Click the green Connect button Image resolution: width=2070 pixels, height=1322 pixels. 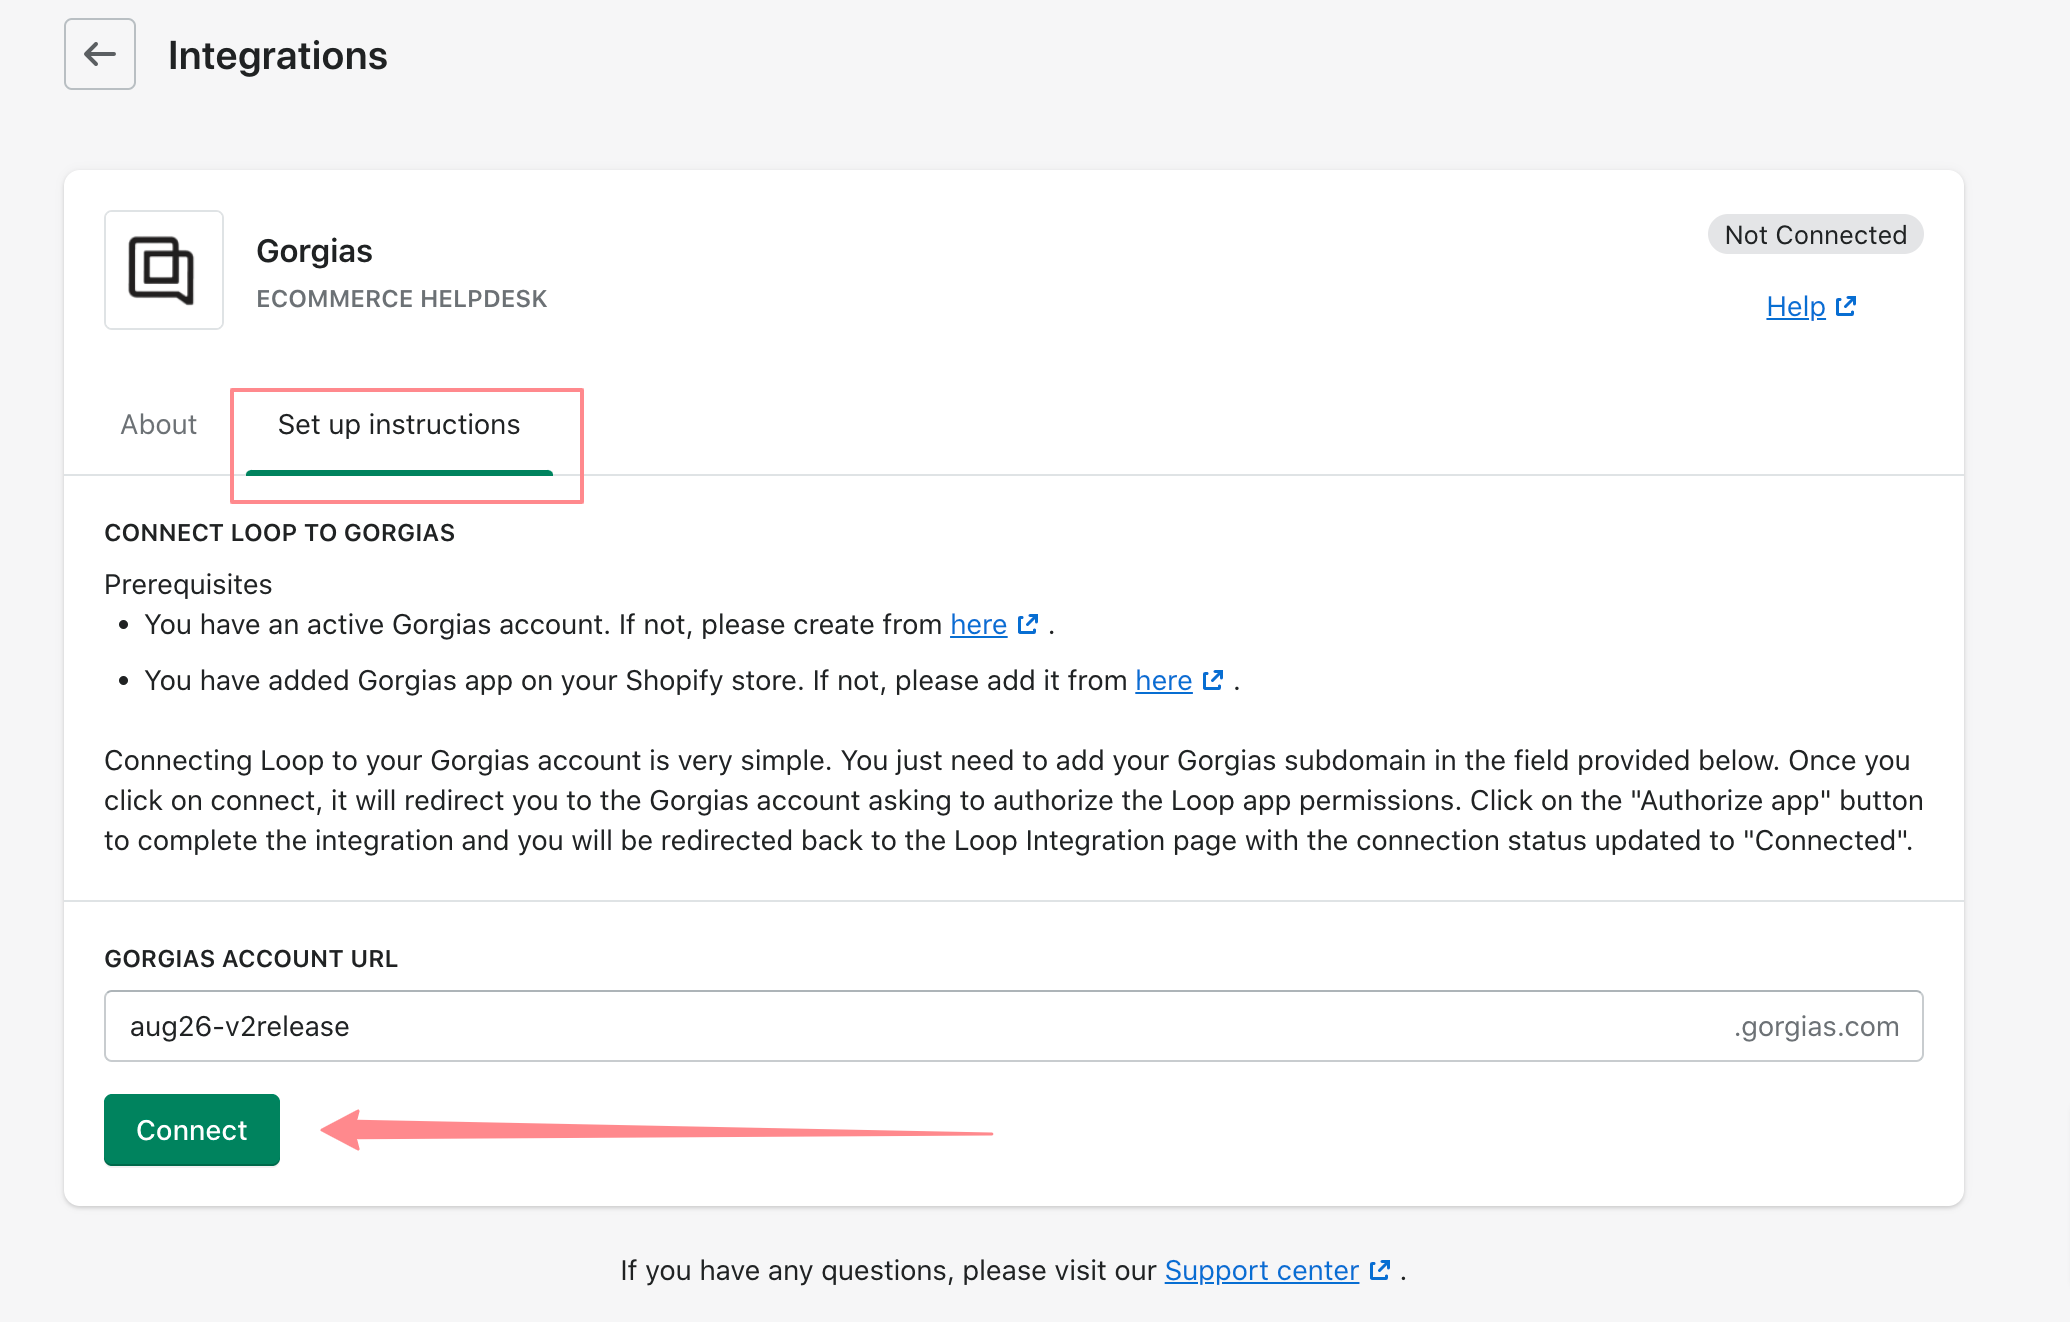192,1130
